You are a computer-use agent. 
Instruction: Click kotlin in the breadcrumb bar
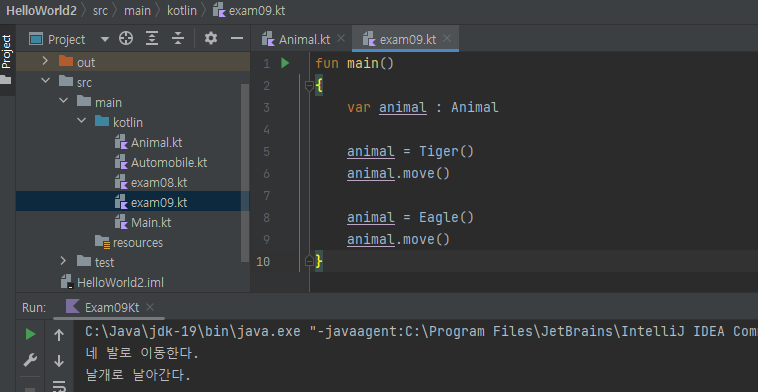[182, 11]
